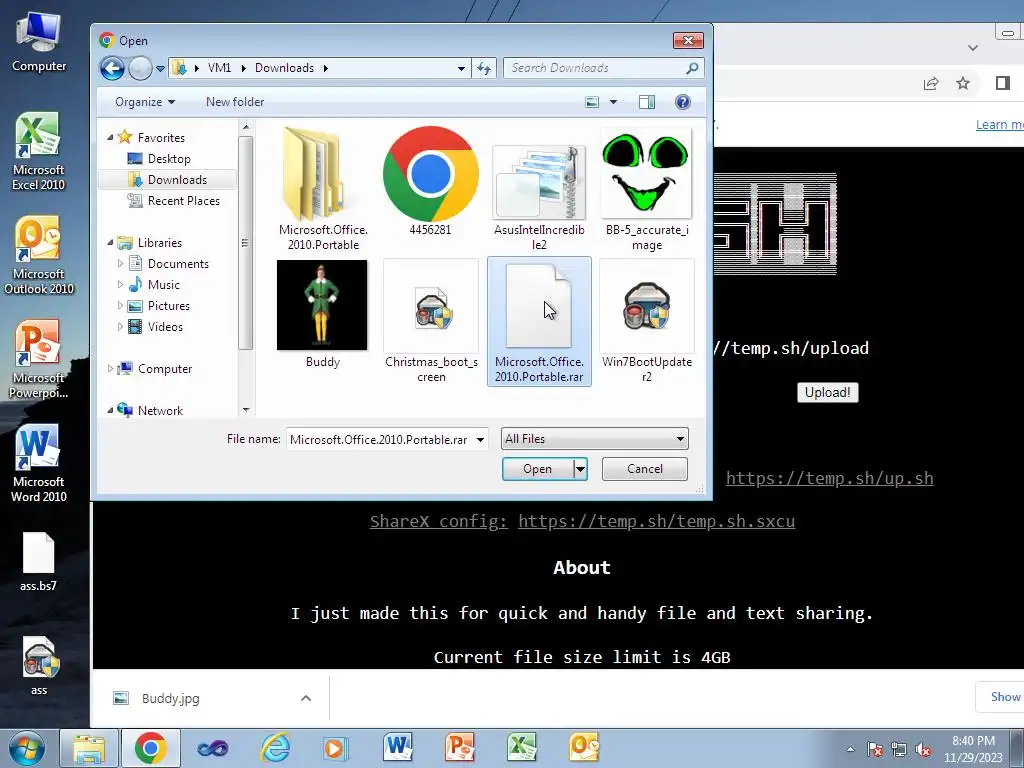Click the Change your view icon
The width and height of the screenshot is (1024, 768).
click(592, 102)
